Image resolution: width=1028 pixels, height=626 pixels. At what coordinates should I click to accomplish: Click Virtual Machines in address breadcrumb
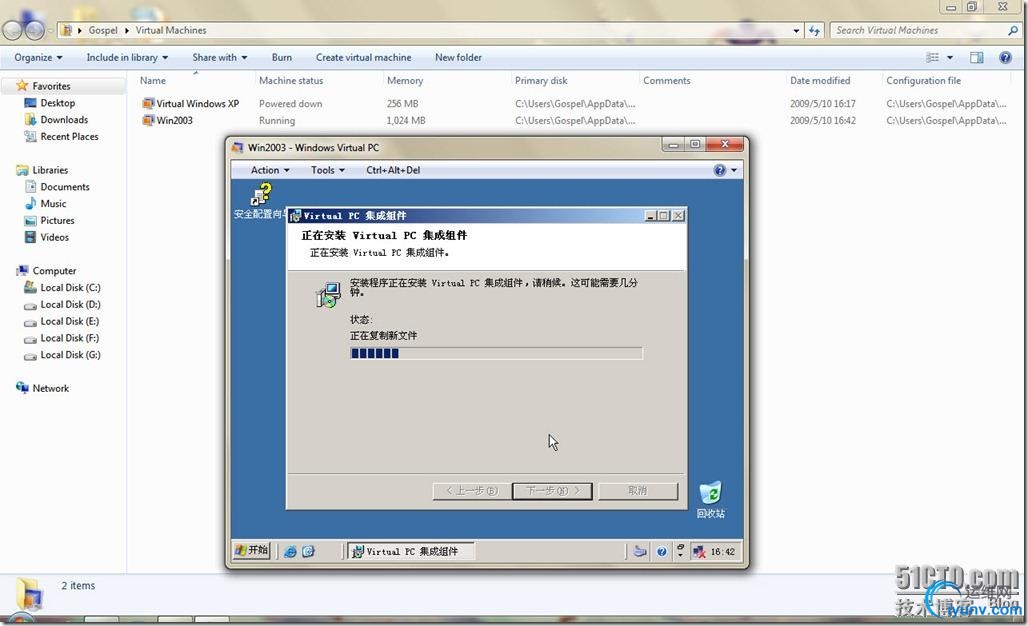tap(170, 30)
